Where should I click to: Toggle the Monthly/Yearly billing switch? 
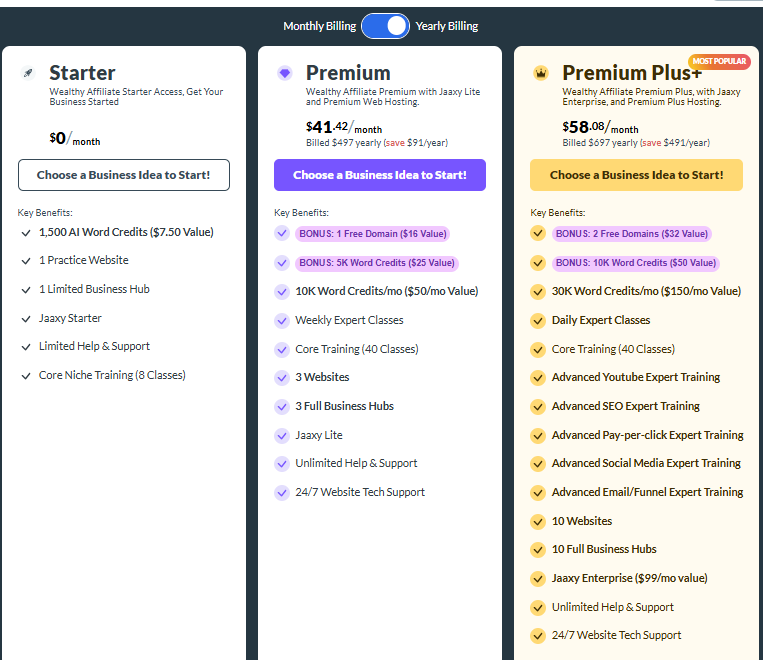coord(385,26)
